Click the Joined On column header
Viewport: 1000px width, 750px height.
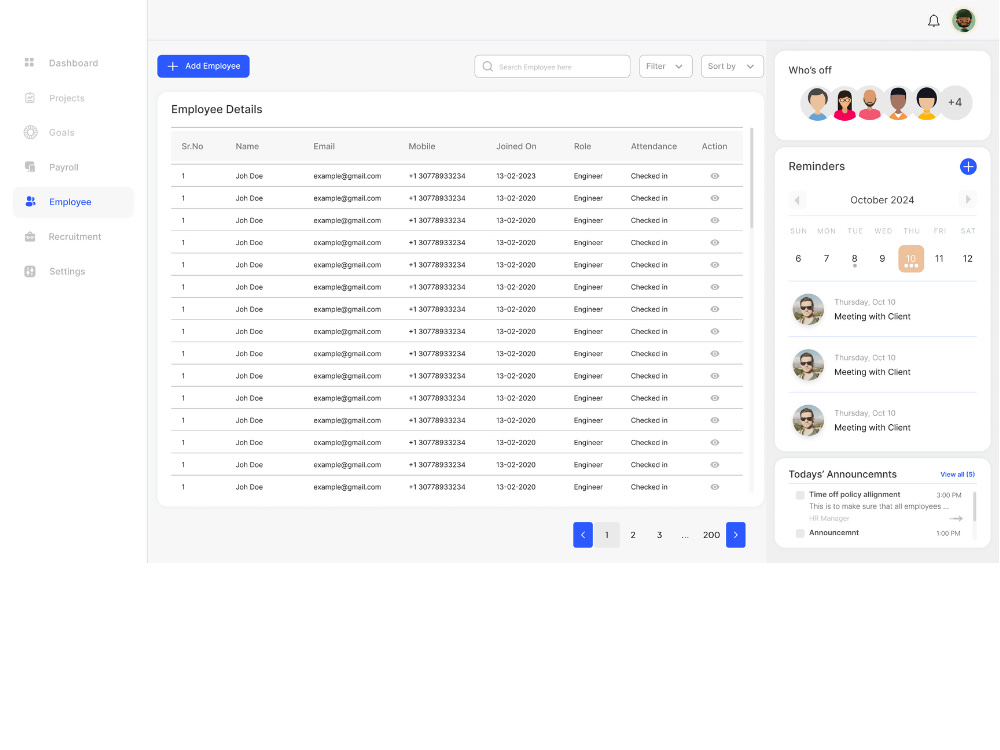pyautogui.click(x=516, y=146)
